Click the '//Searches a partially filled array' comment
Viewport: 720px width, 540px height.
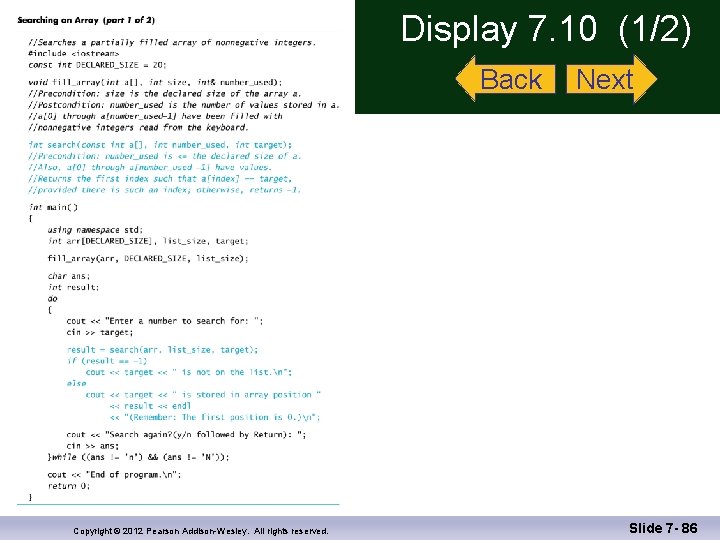click(x=172, y=43)
